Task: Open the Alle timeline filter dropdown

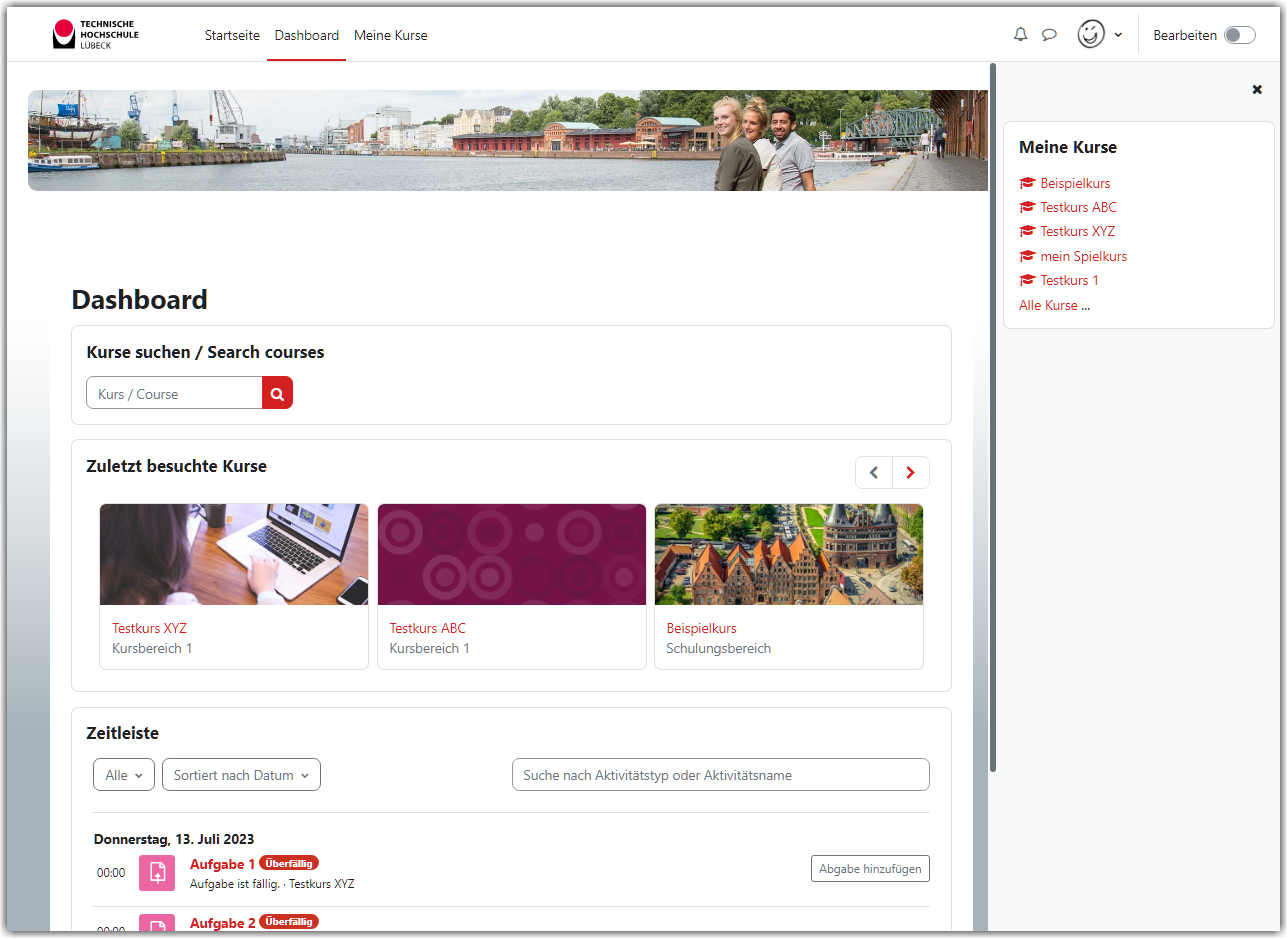Action: tap(124, 775)
